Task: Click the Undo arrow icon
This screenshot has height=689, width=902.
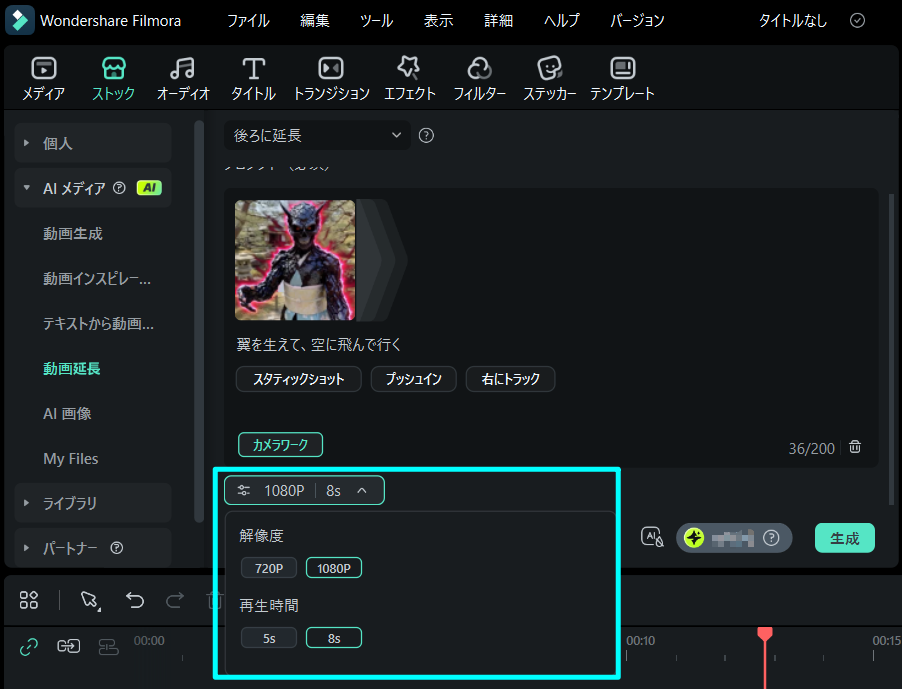Action: coord(135,600)
